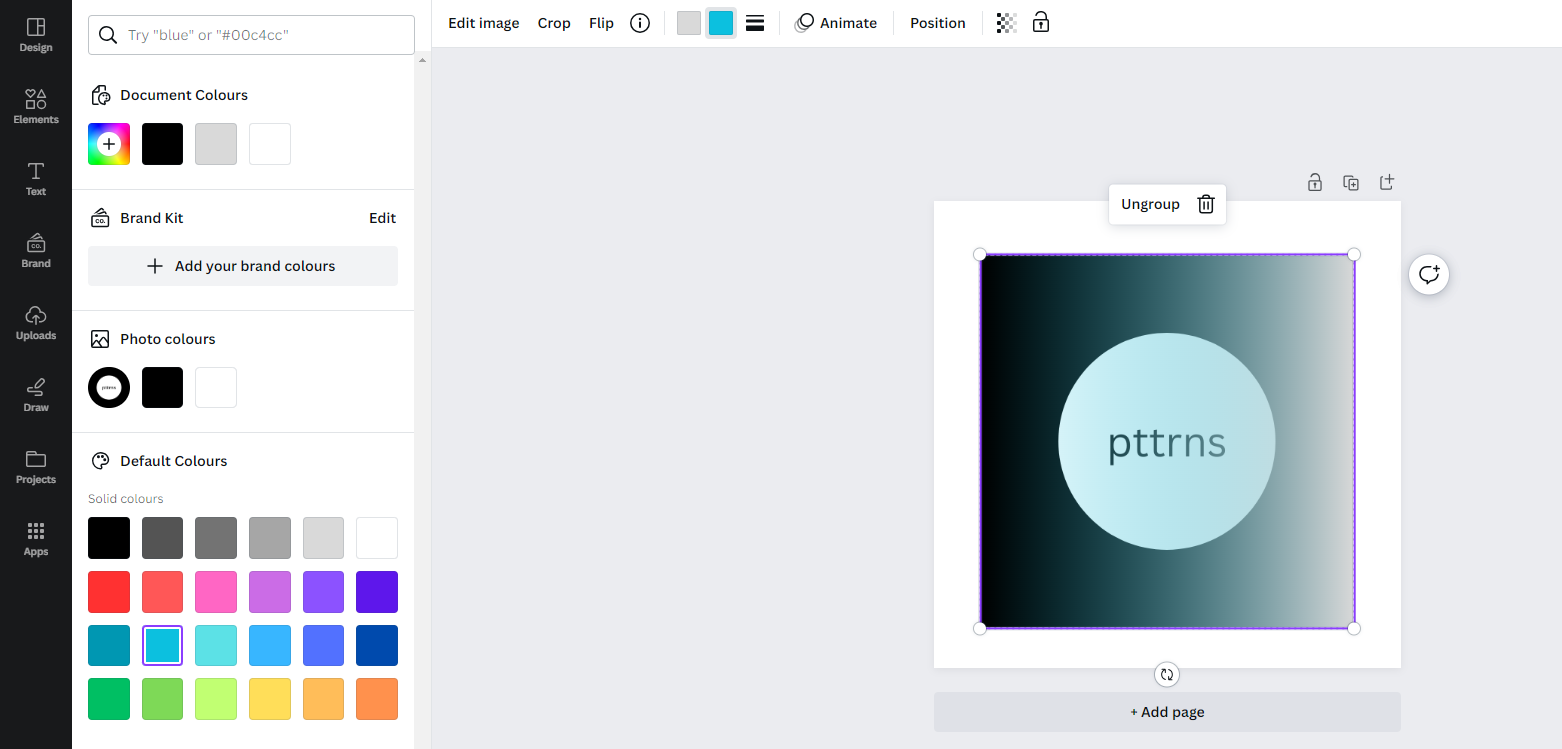The width and height of the screenshot is (1562, 749).
Task: Click the rotate handle below the canvas
Action: point(1167,674)
